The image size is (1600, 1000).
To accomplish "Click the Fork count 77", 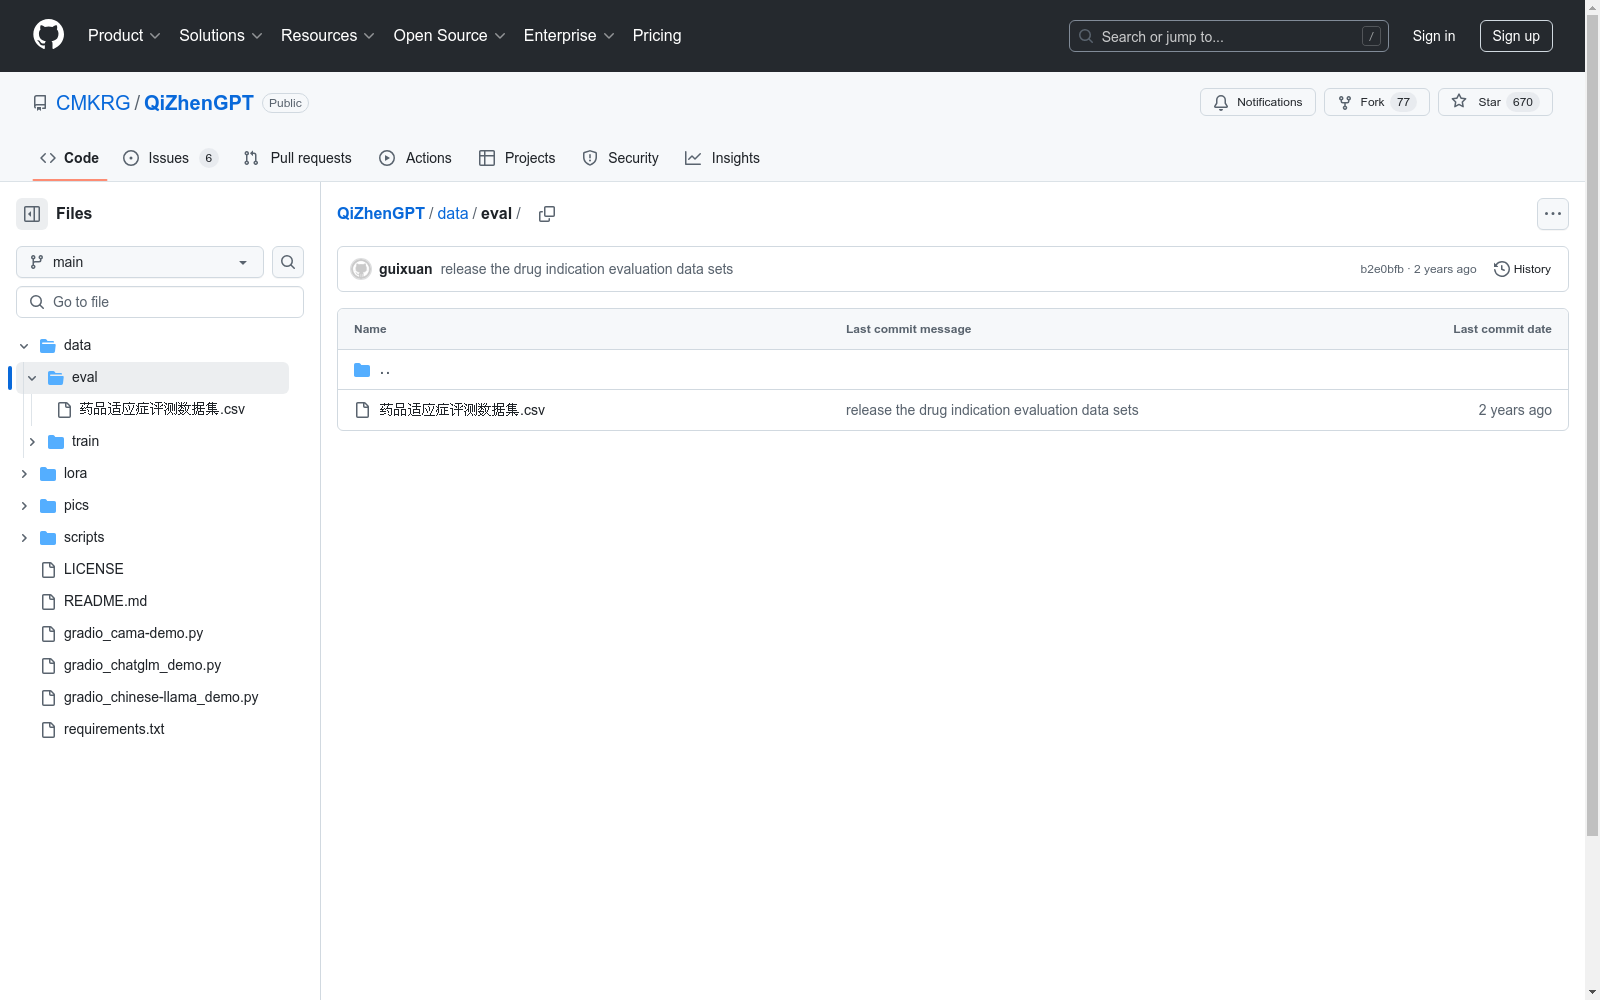I will 1403,102.
